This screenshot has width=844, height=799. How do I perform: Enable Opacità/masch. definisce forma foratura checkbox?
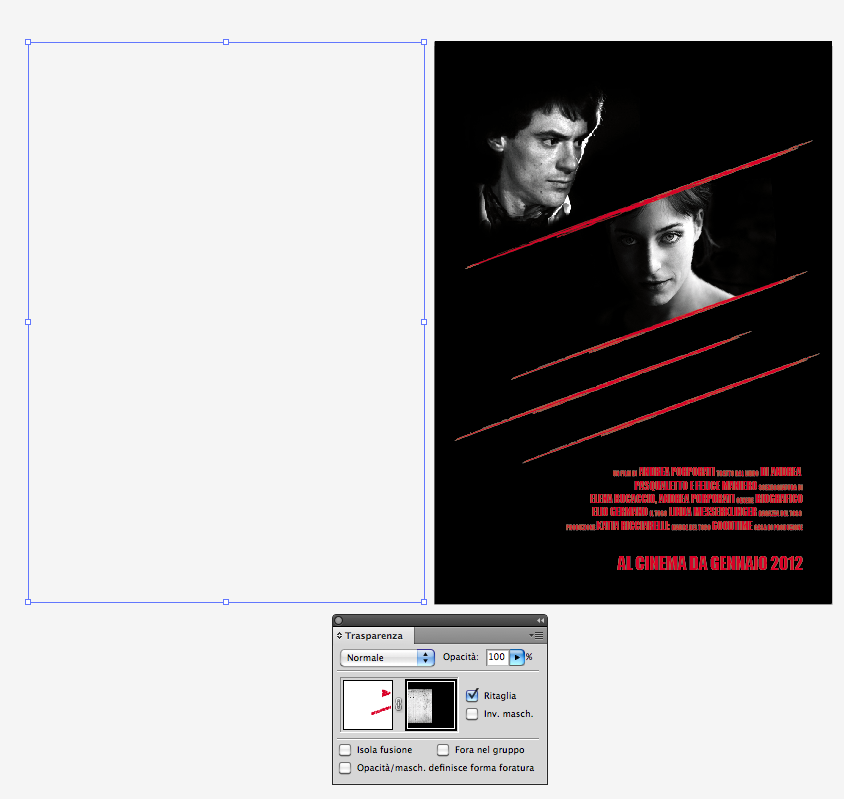[345, 768]
